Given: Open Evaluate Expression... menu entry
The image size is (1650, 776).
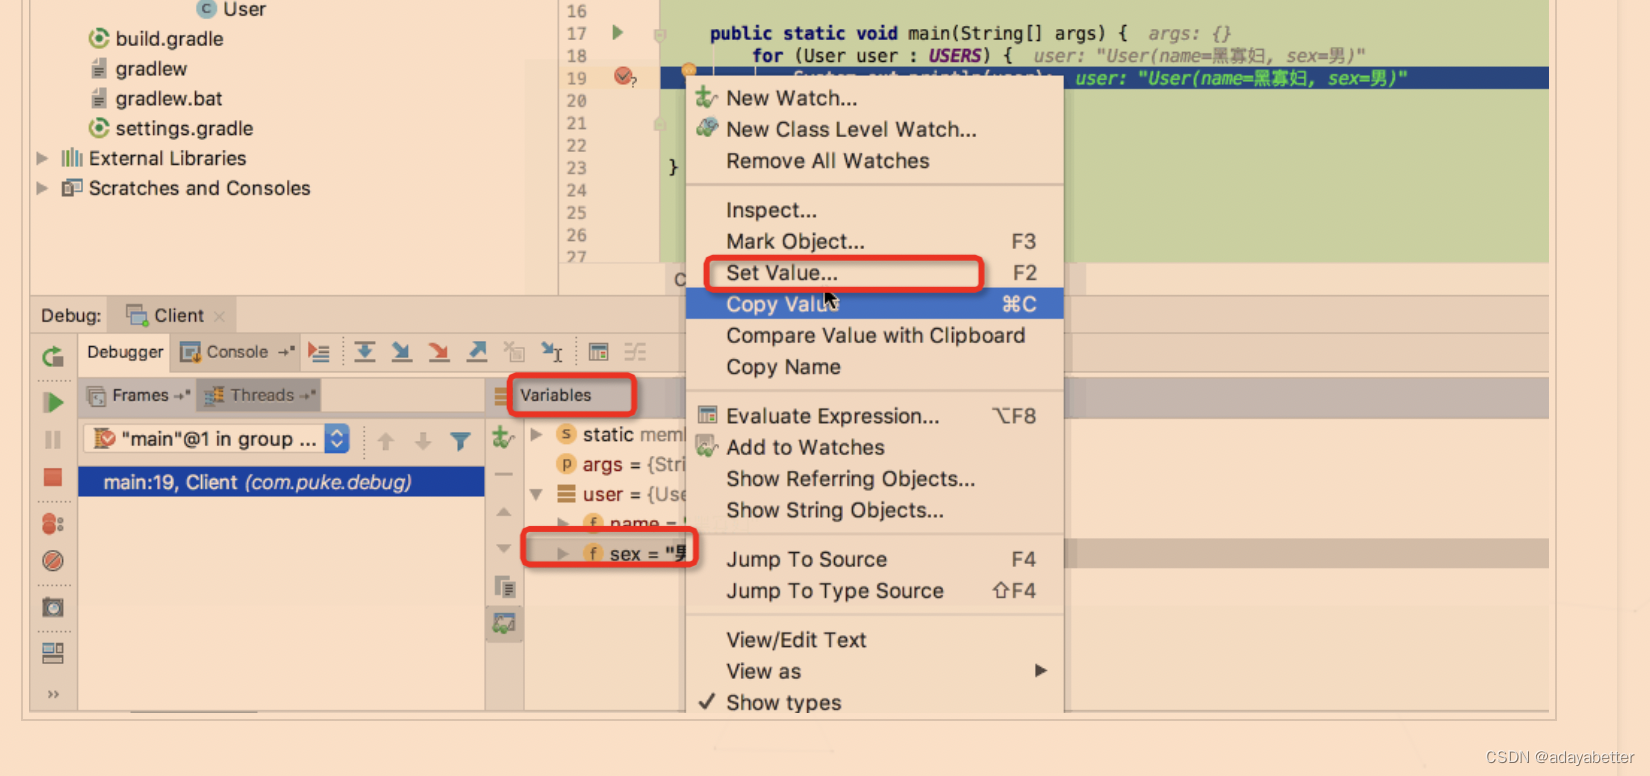Looking at the screenshot, I should point(874,416).
